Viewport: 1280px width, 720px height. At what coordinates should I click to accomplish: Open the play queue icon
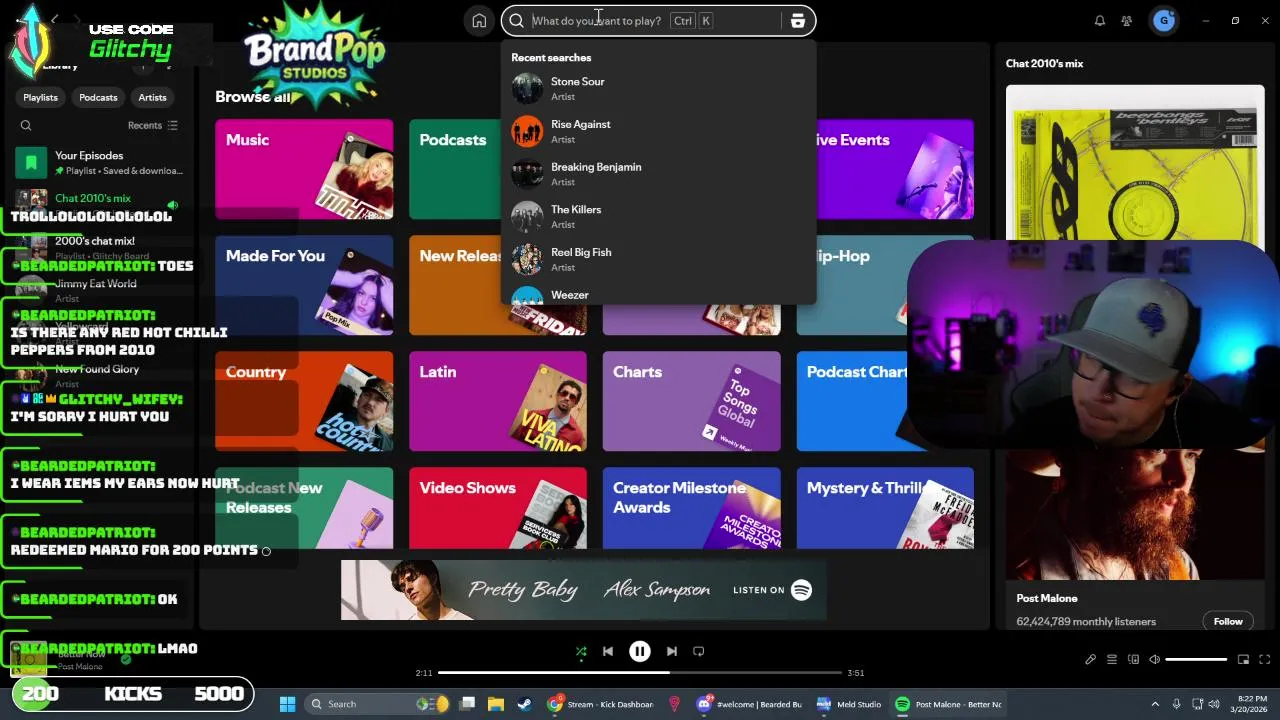point(1112,659)
